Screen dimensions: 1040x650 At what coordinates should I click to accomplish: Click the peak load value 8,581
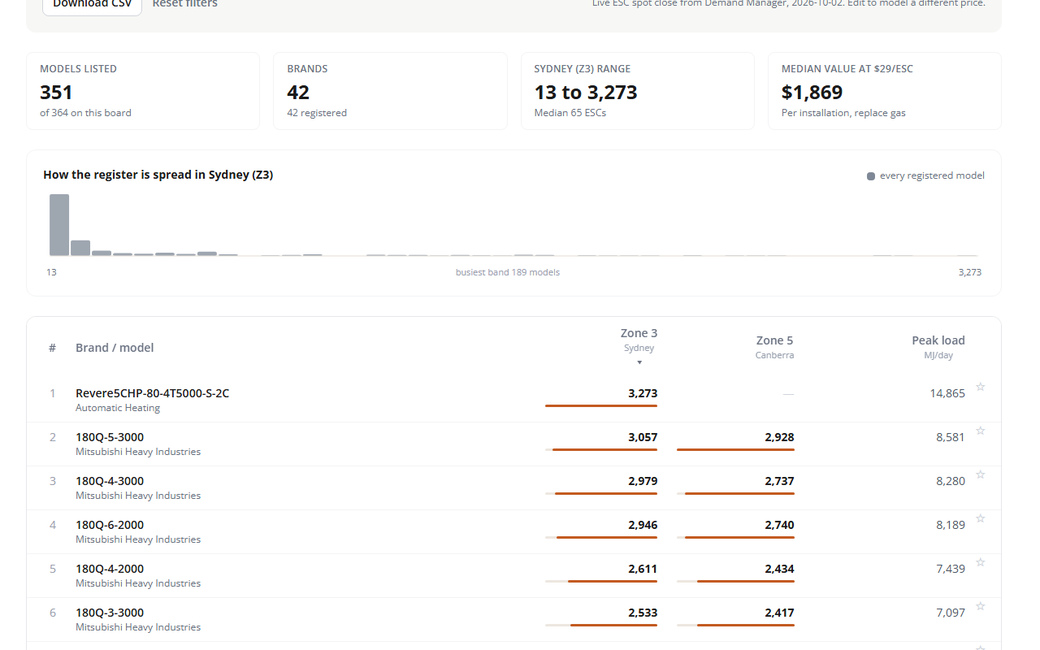[950, 437]
